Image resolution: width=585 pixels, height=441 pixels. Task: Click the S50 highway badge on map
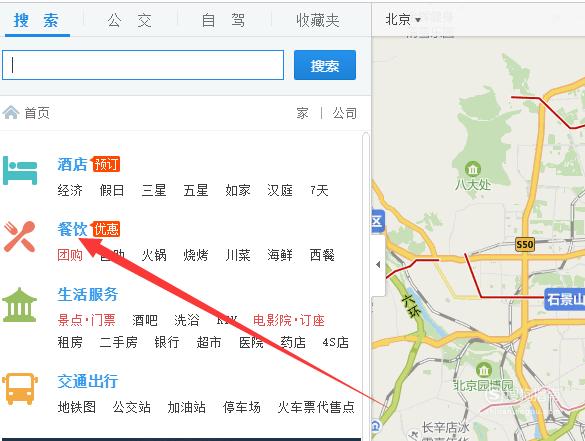(525, 244)
